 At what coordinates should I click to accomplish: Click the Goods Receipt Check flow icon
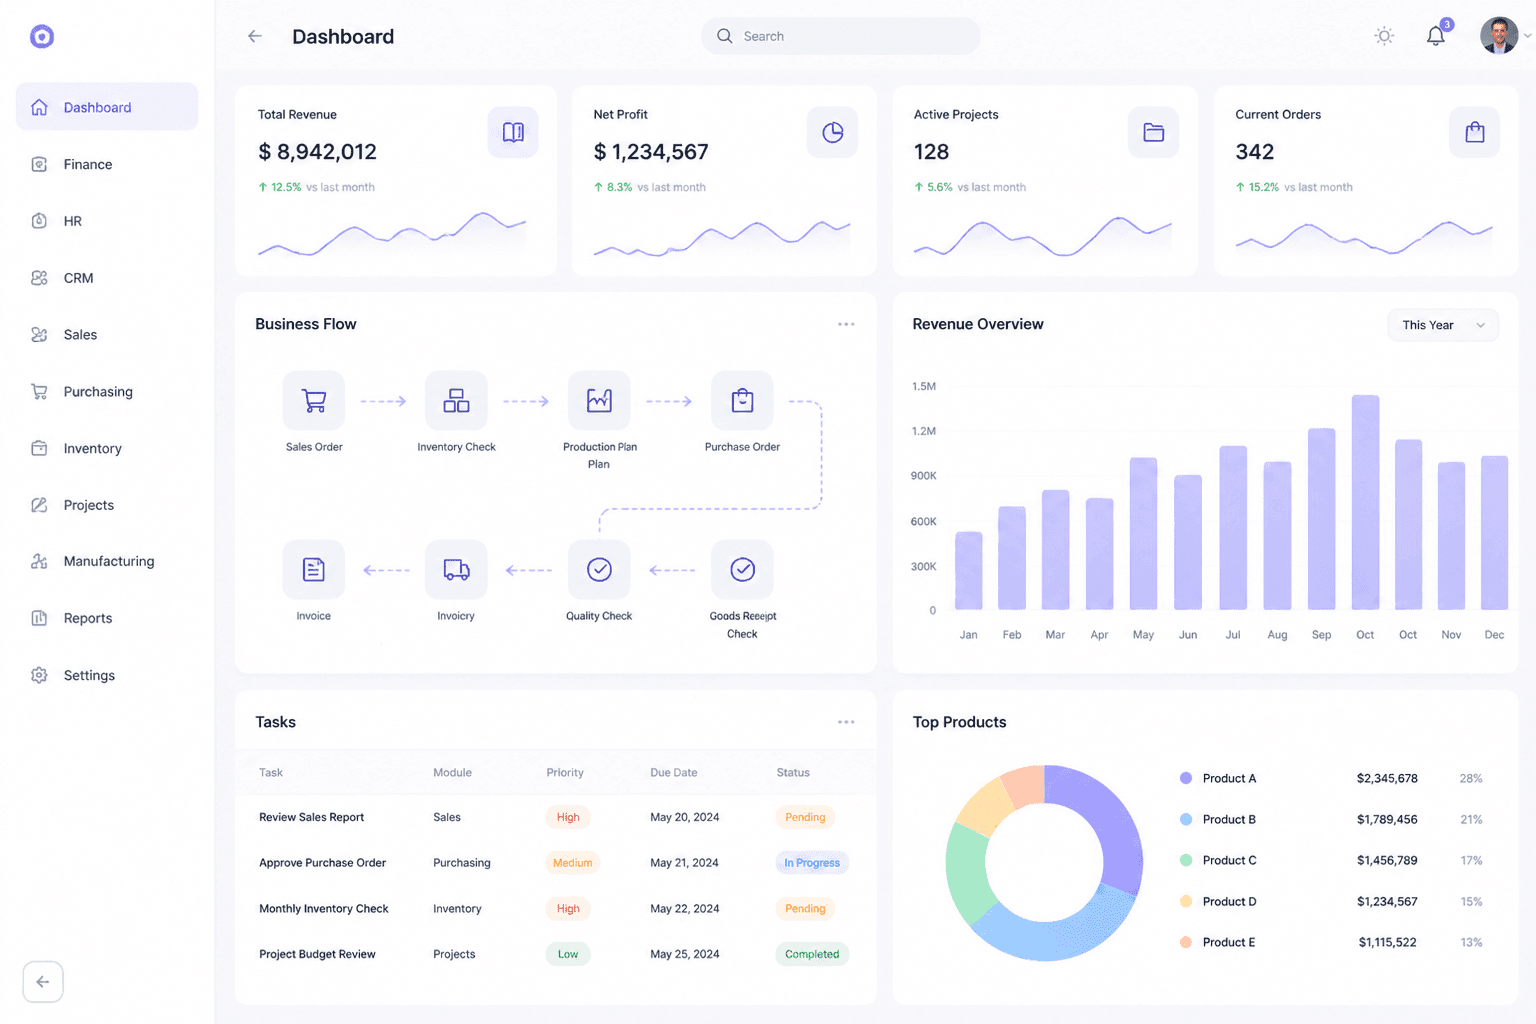[742, 570]
